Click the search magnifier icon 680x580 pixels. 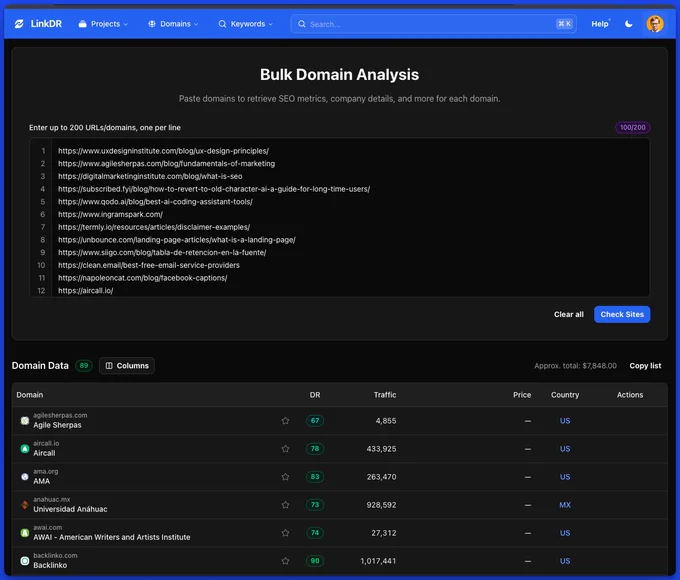[x=301, y=24]
